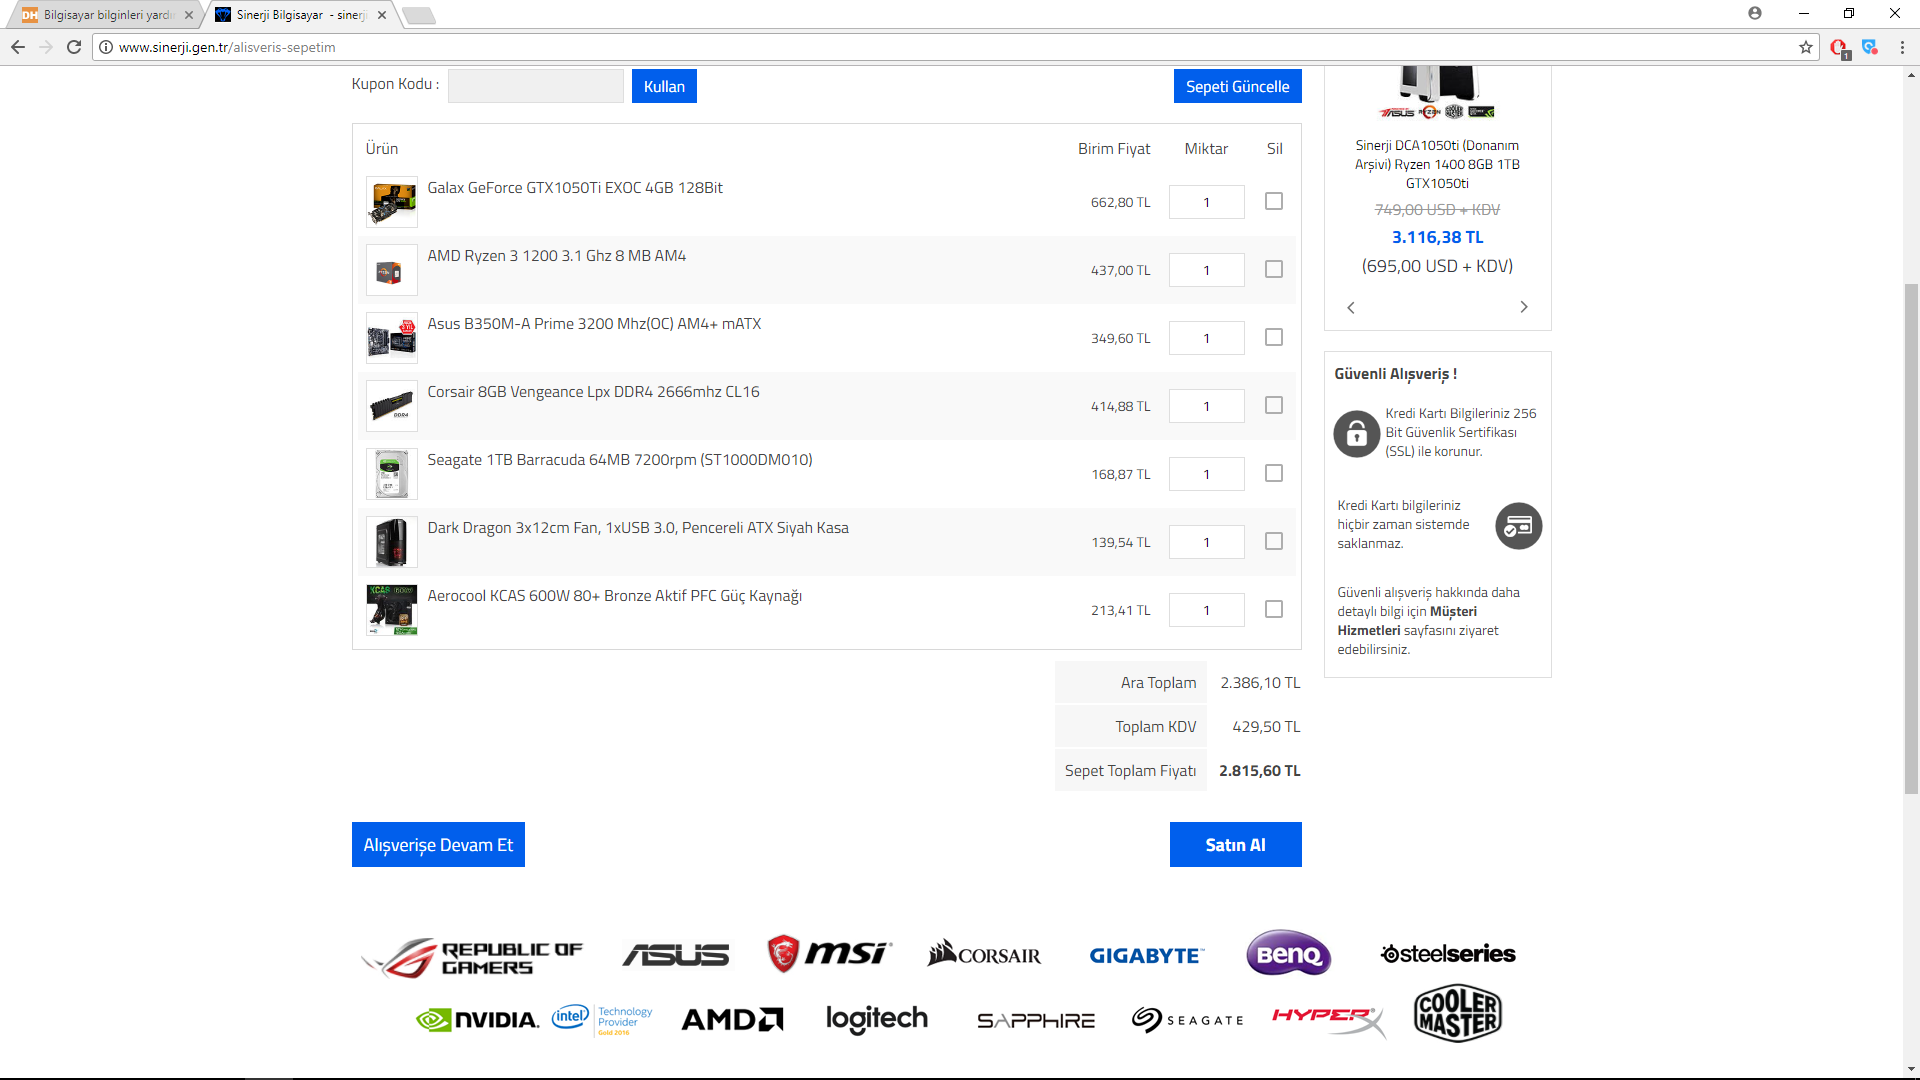Image resolution: width=1920 pixels, height=1080 pixels.
Task: Close the Sinerji Bilgisayar tab
Action: coord(382,15)
